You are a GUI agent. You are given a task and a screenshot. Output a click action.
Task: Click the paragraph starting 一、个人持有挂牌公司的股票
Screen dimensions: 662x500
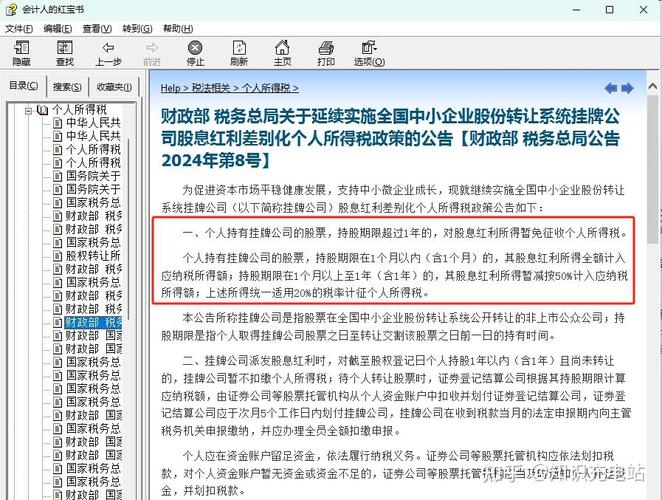click(404, 233)
